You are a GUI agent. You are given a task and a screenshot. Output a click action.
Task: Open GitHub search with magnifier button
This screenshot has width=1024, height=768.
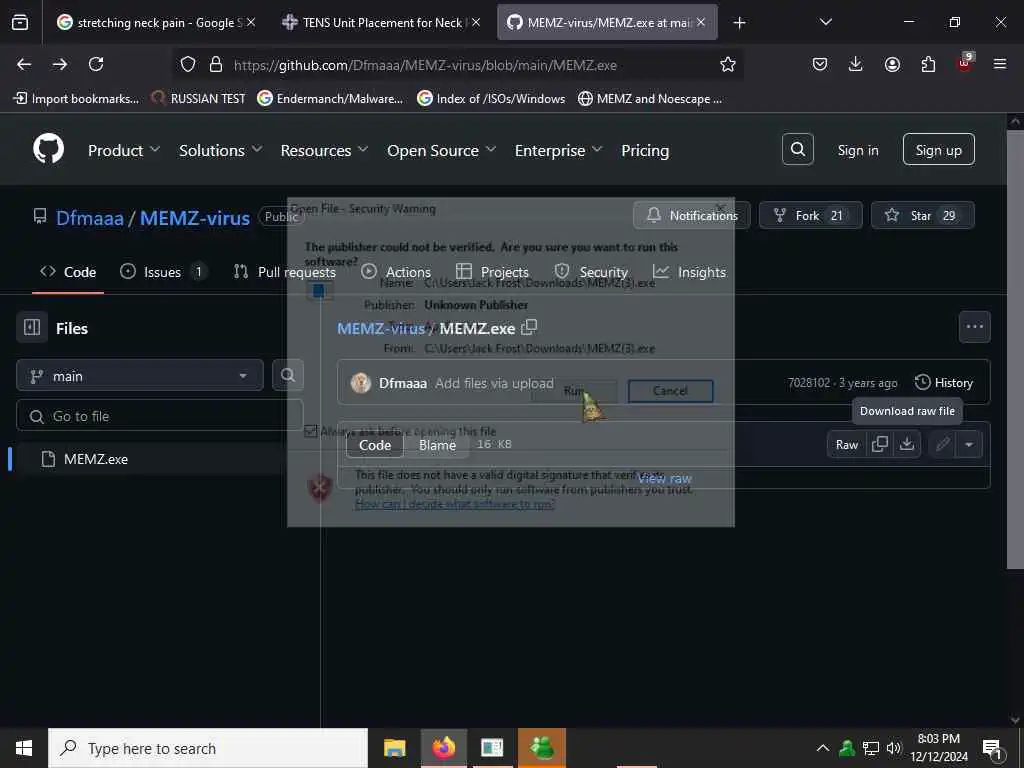coord(797,150)
